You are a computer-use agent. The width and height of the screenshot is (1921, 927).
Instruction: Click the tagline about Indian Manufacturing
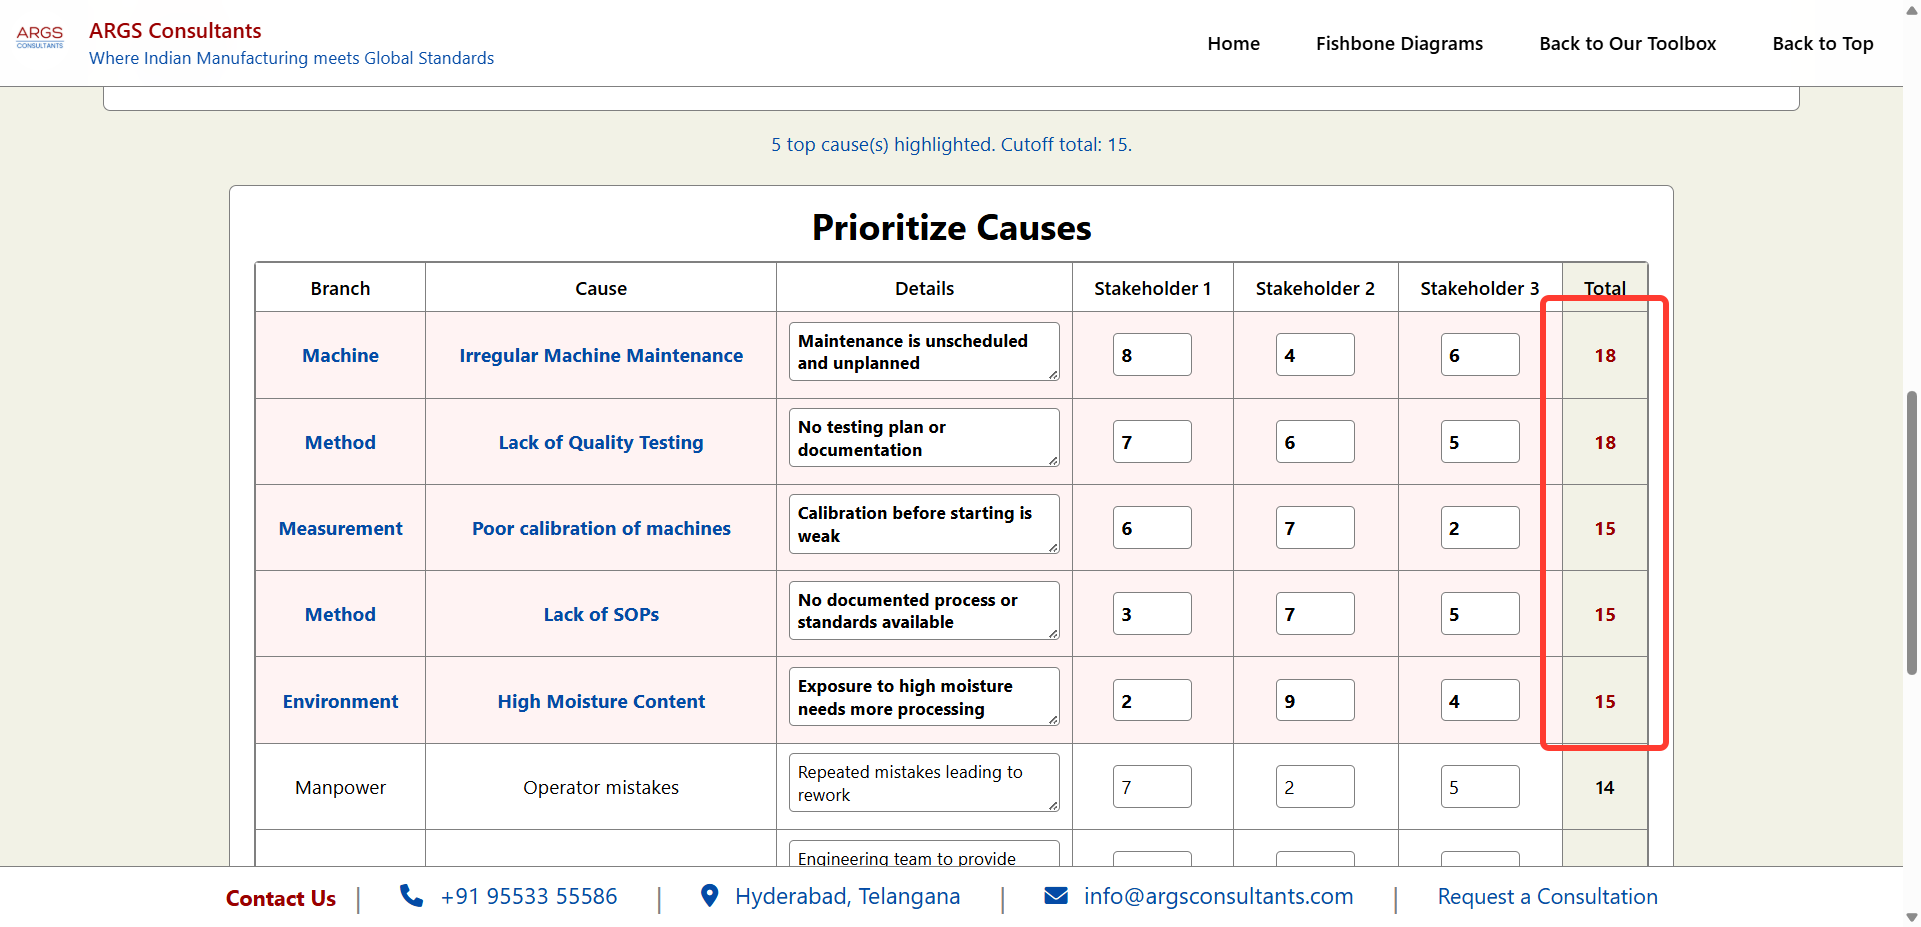[291, 58]
